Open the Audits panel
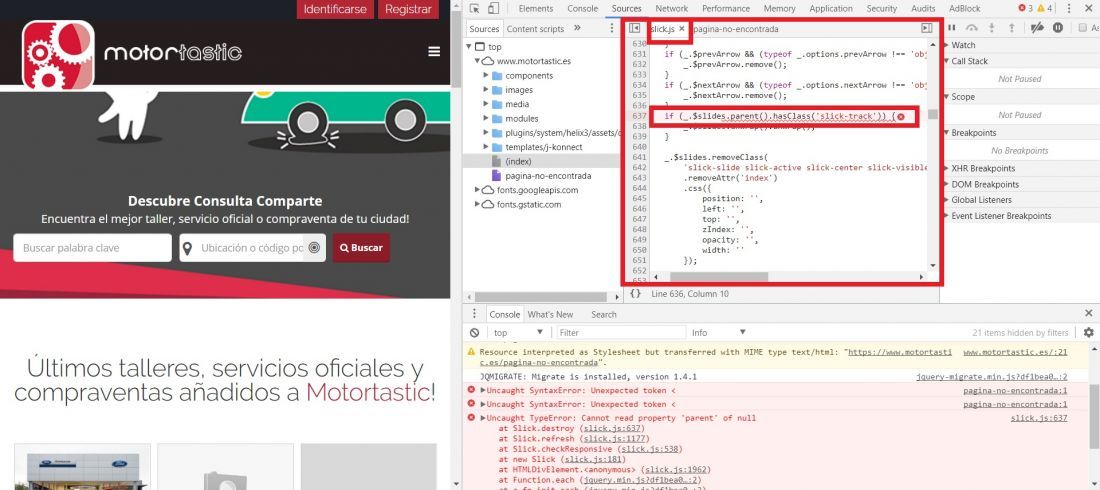 pos(923,8)
